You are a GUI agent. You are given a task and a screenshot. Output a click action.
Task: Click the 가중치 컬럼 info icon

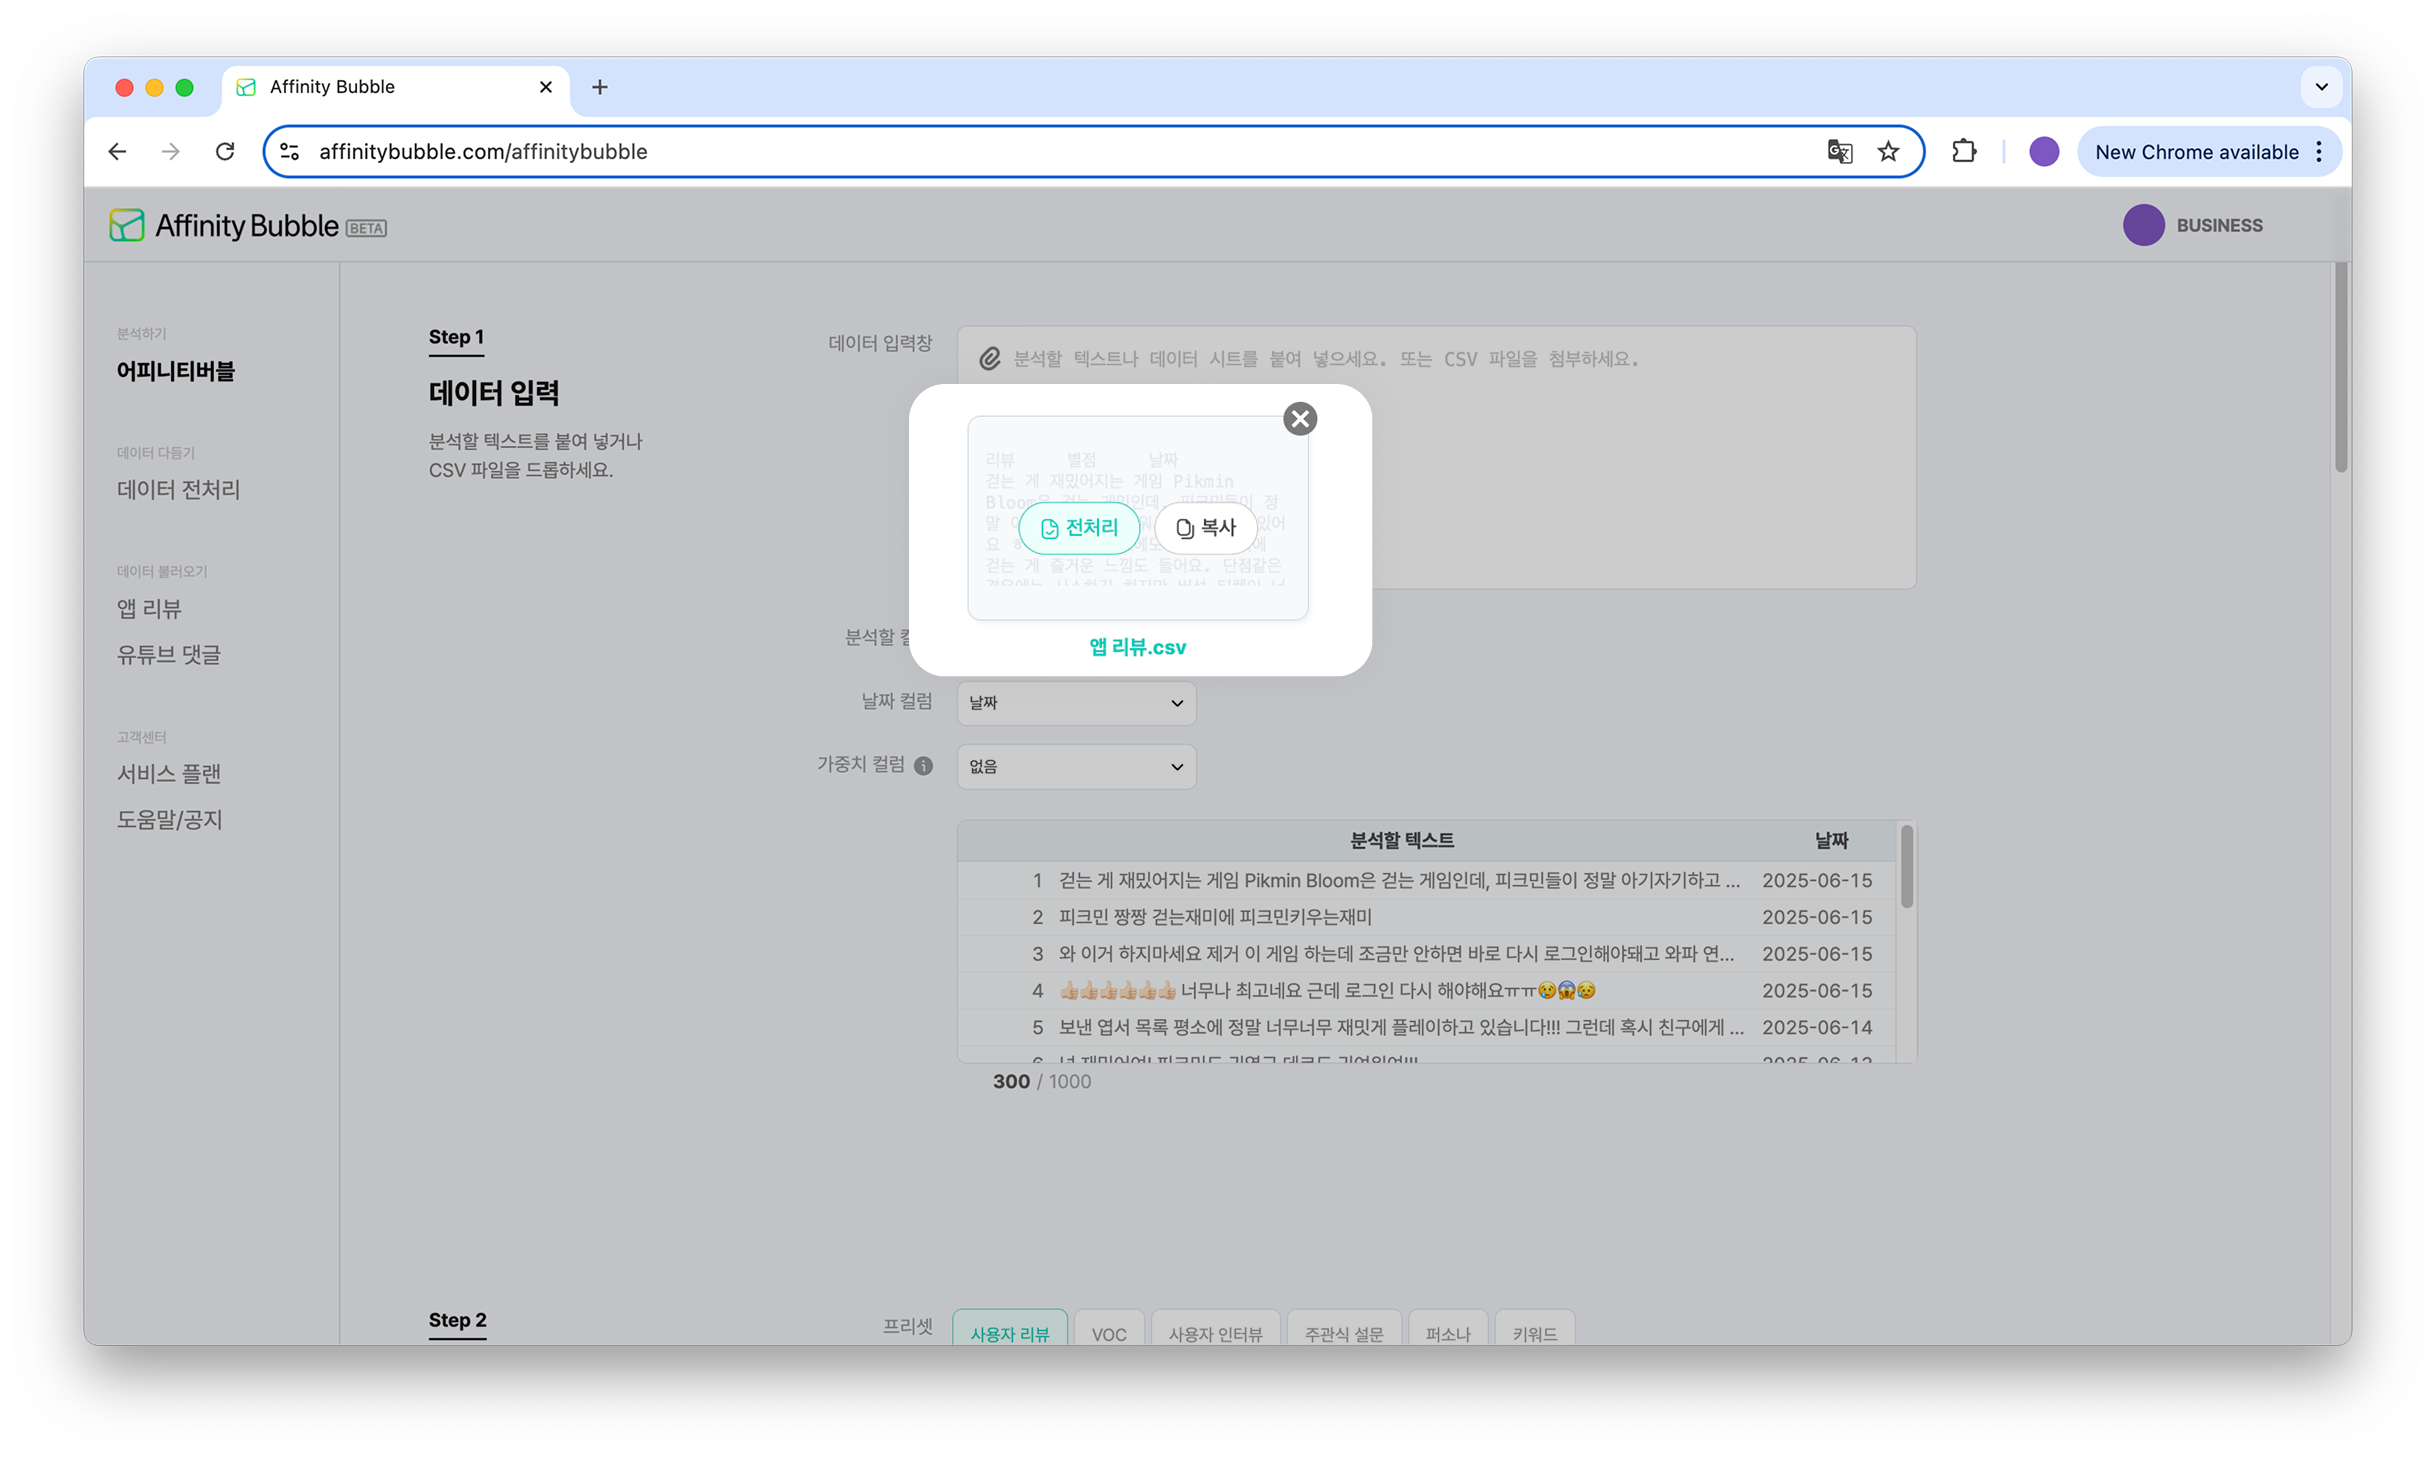pos(923,766)
